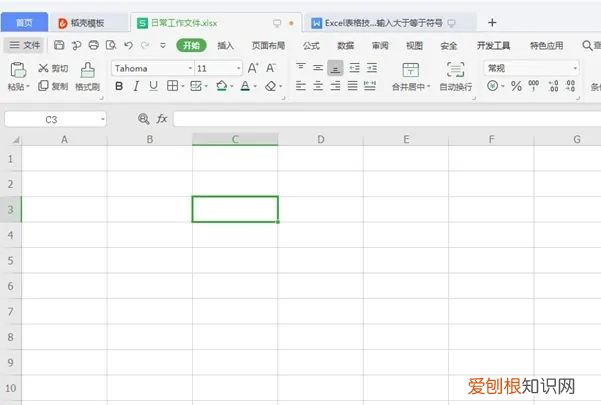Open the 文件 file menu
Image resolution: width=601 pixels, height=405 pixels.
[x=25, y=45]
